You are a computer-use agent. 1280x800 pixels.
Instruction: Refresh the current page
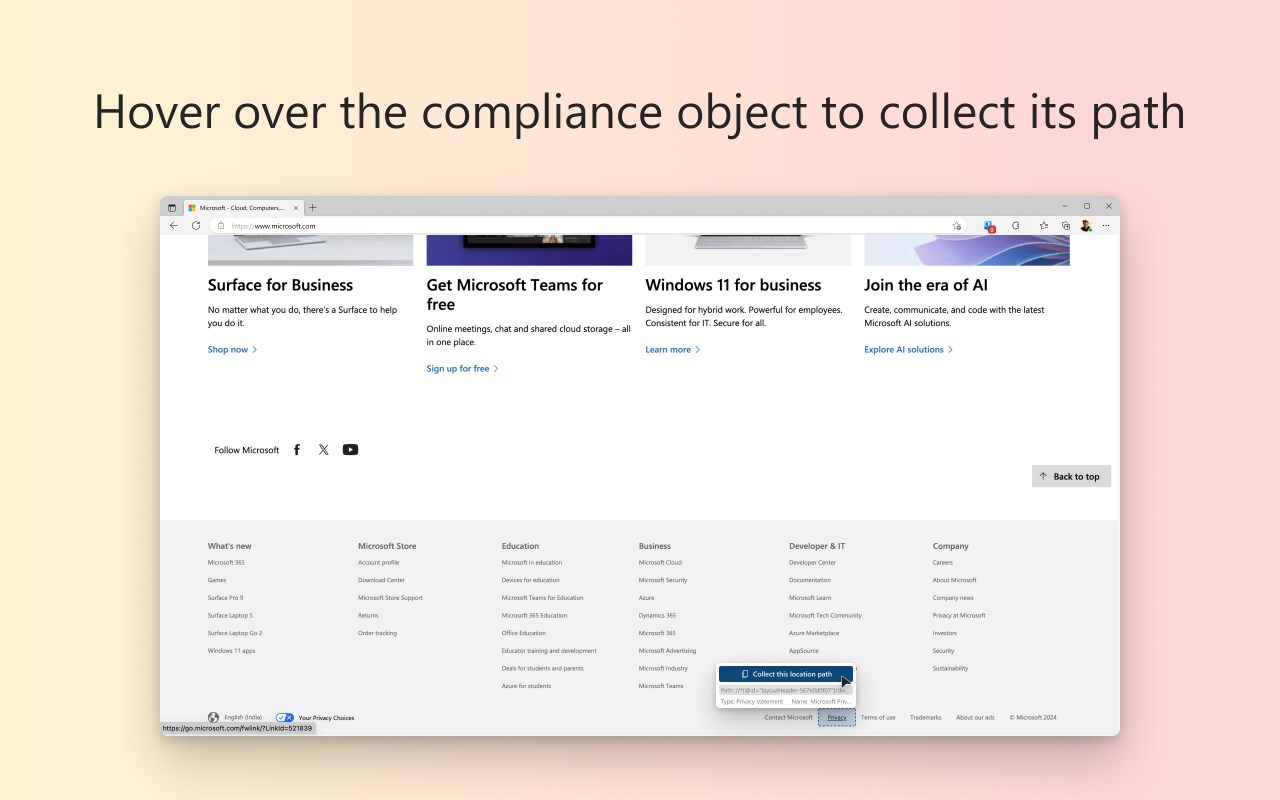pyautogui.click(x=196, y=226)
